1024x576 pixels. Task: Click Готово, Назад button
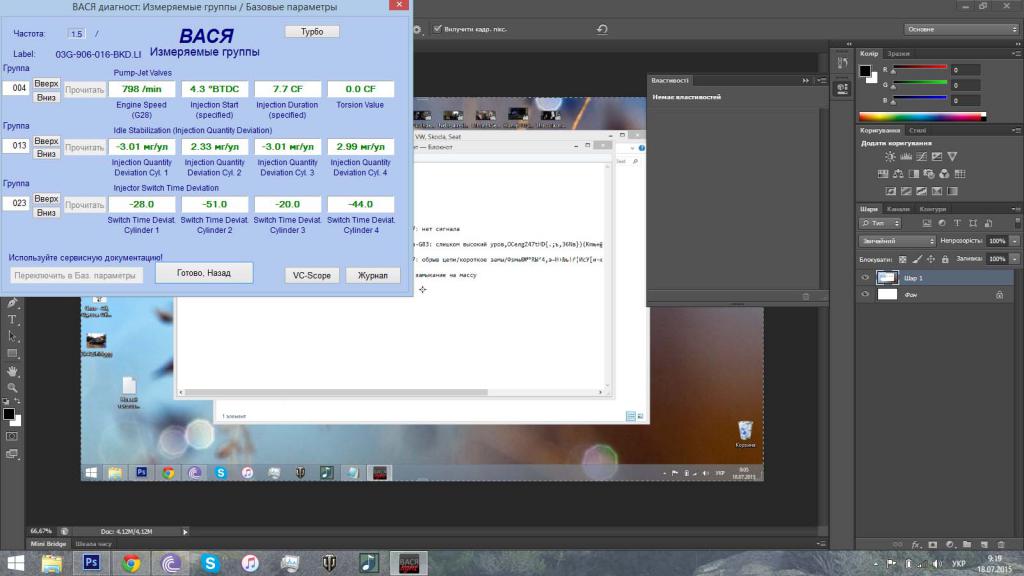(x=204, y=273)
